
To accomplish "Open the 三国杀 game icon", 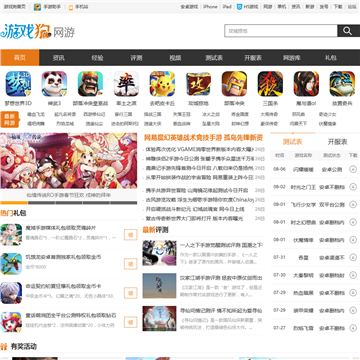I will tap(270, 84).
